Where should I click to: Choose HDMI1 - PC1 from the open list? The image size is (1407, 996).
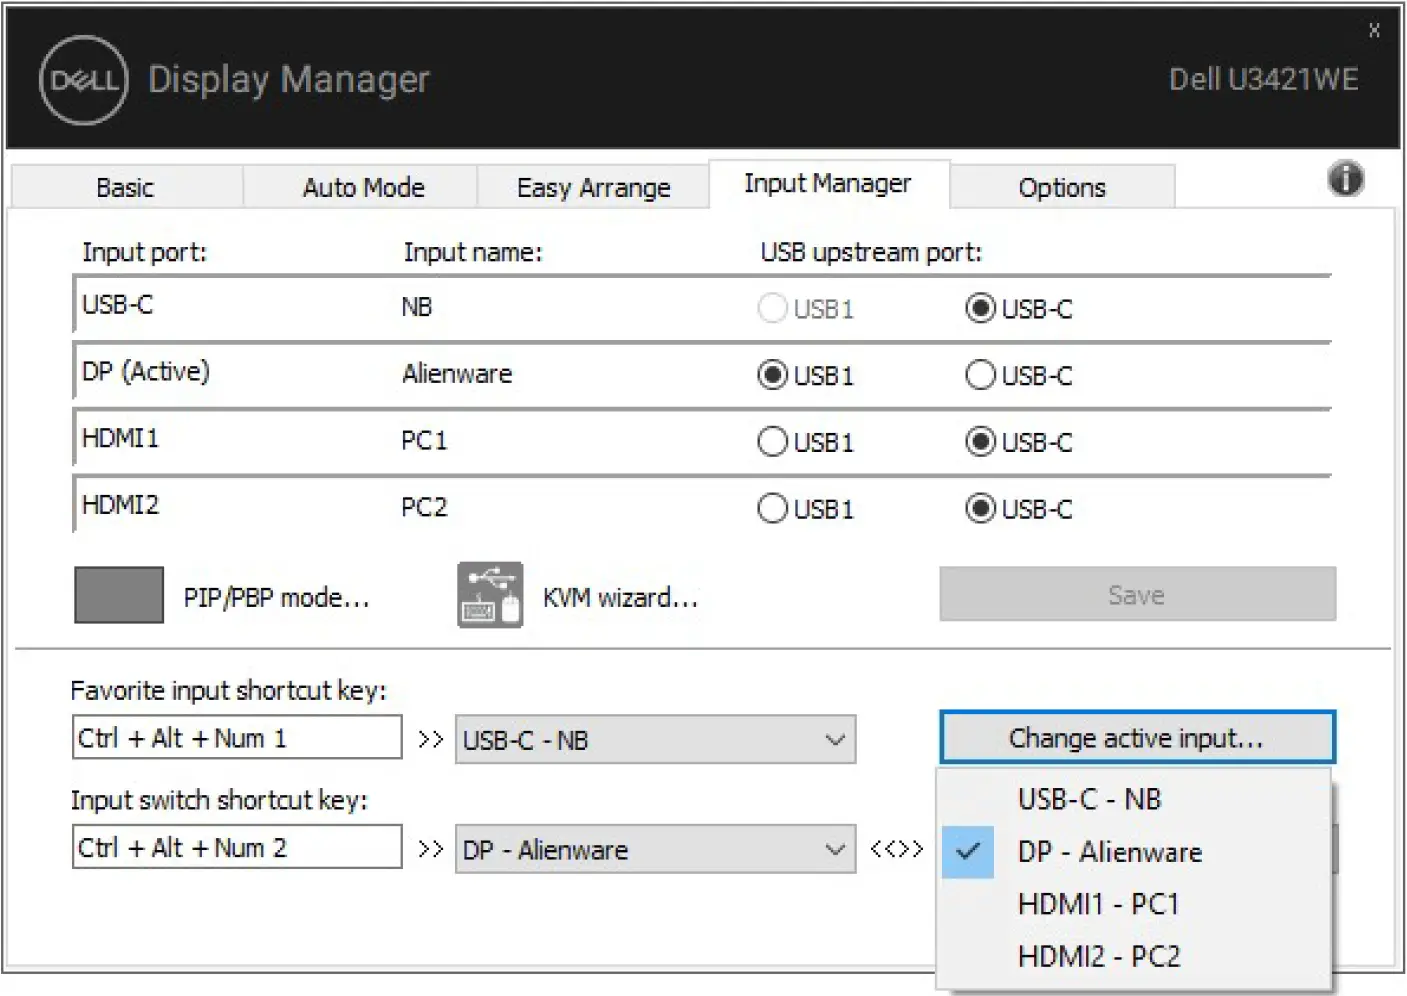pyautogui.click(x=1097, y=903)
